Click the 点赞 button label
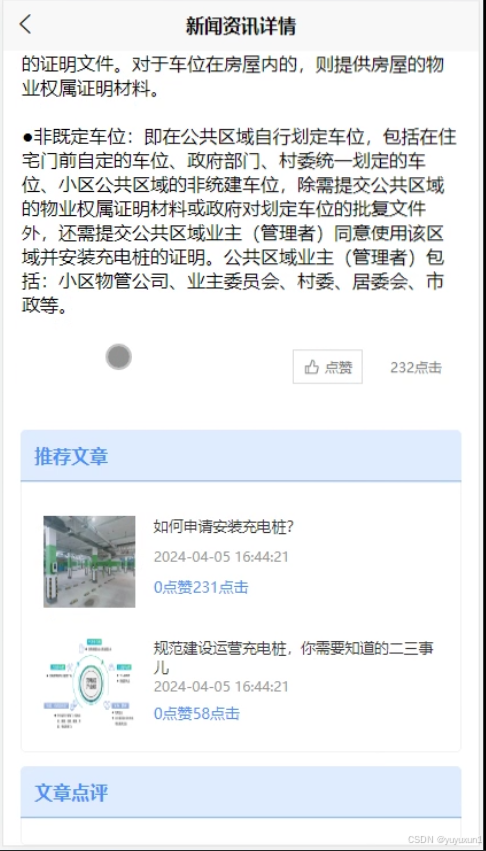 tap(339, 367)
